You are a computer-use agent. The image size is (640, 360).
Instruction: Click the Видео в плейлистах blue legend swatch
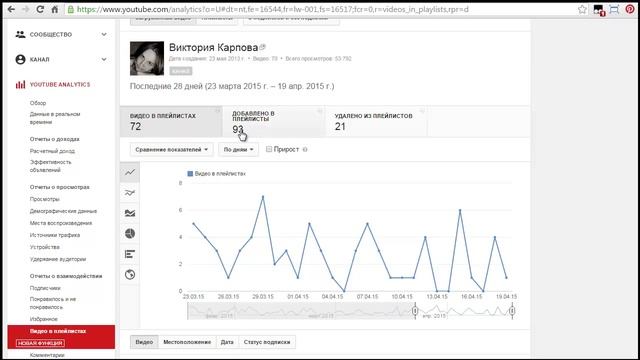click(190, 173)
